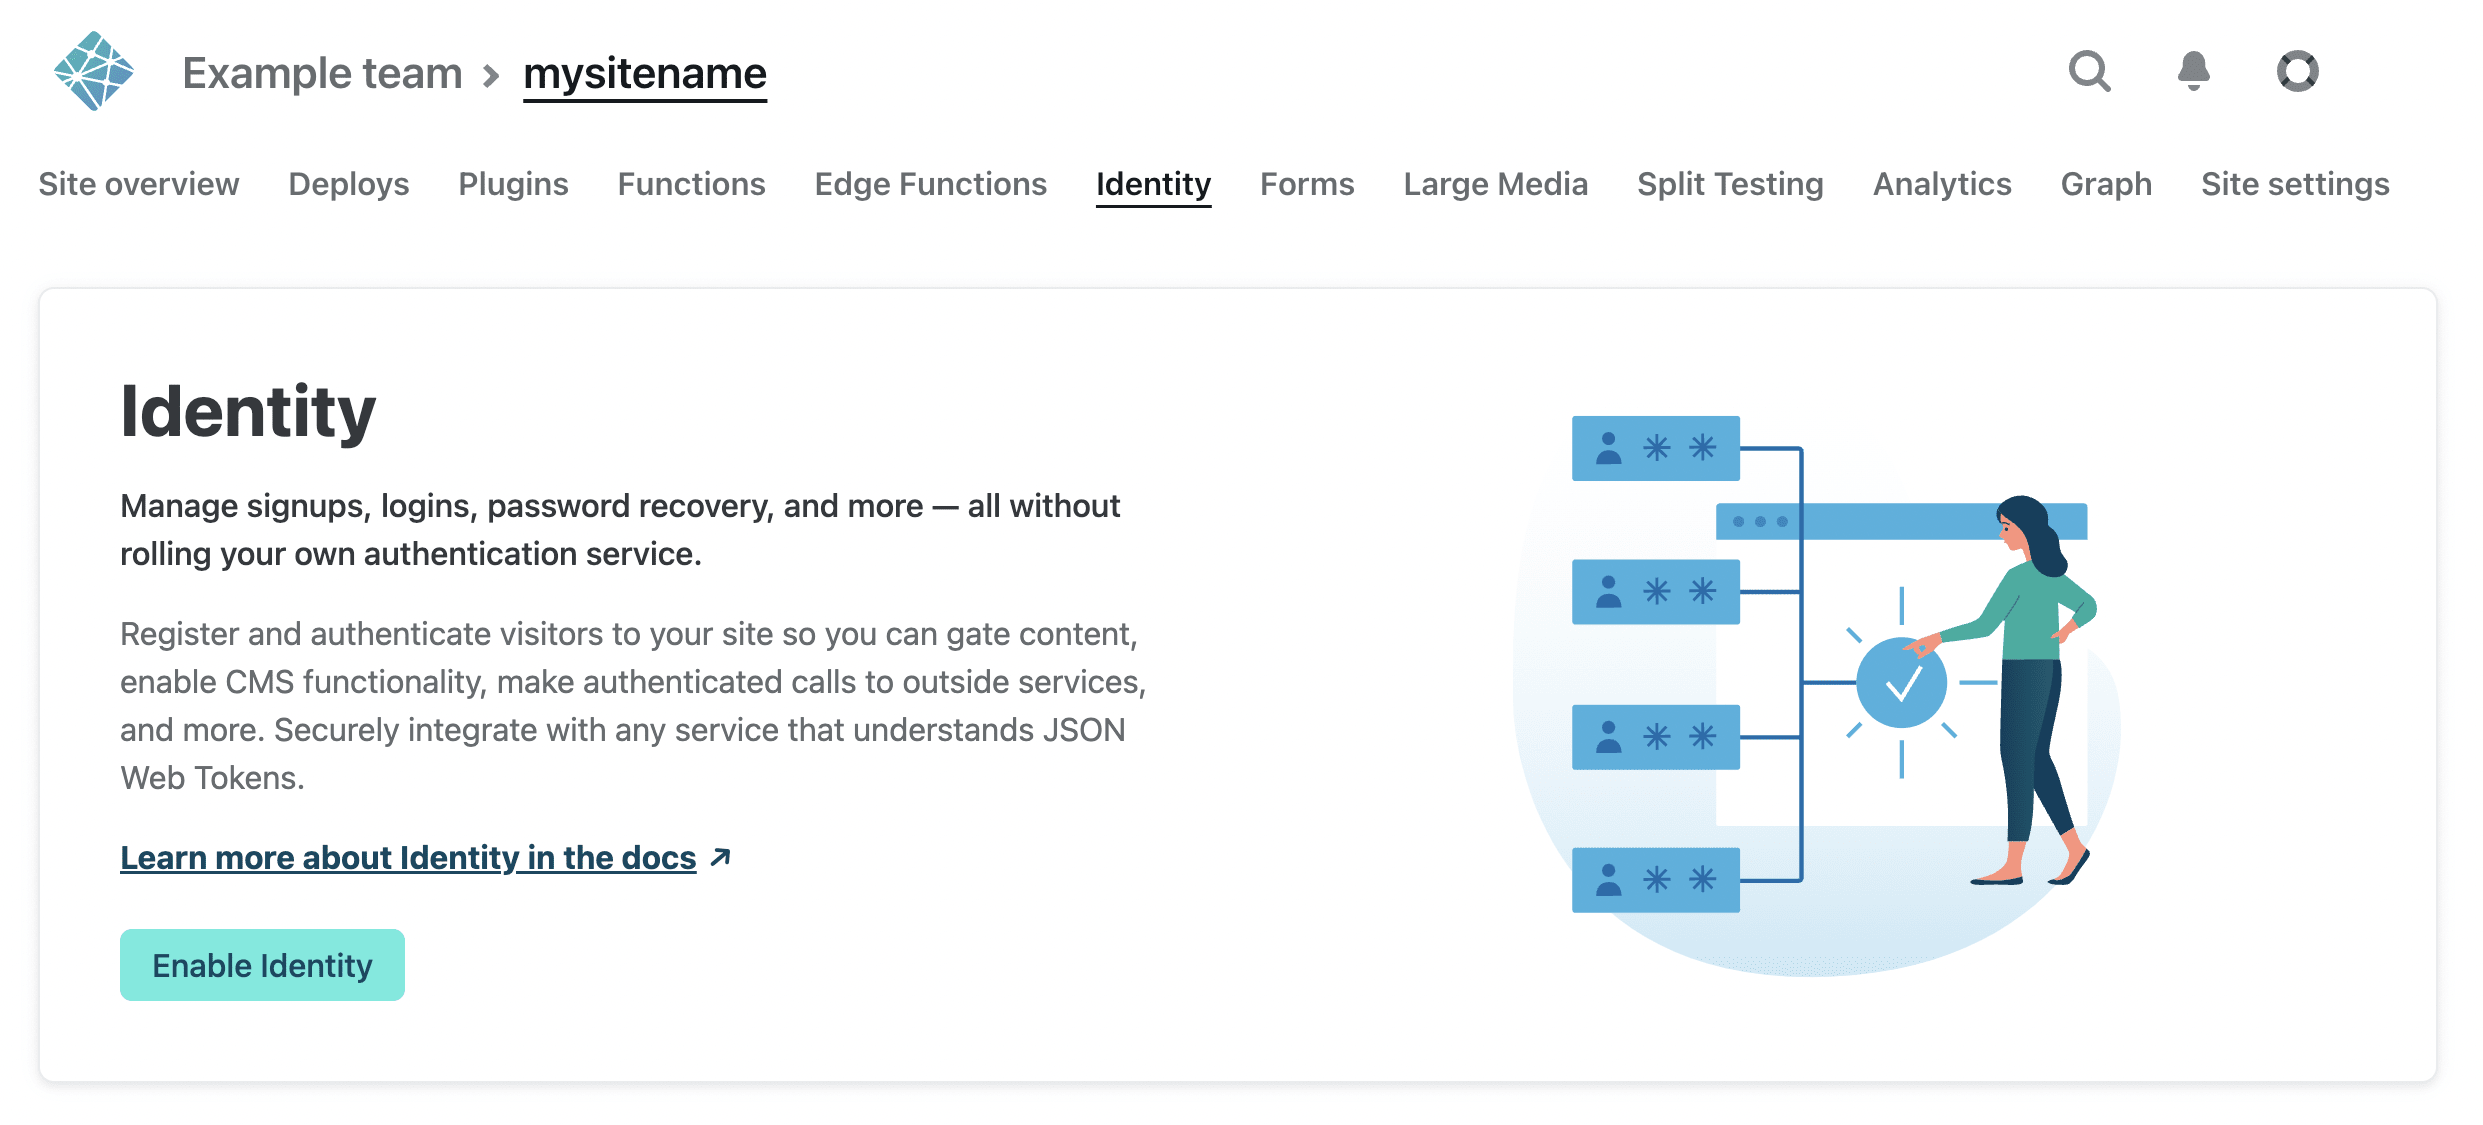Open the user avatar menu
This screenshot has width=2483, height=1125.
pos(2297,71)
